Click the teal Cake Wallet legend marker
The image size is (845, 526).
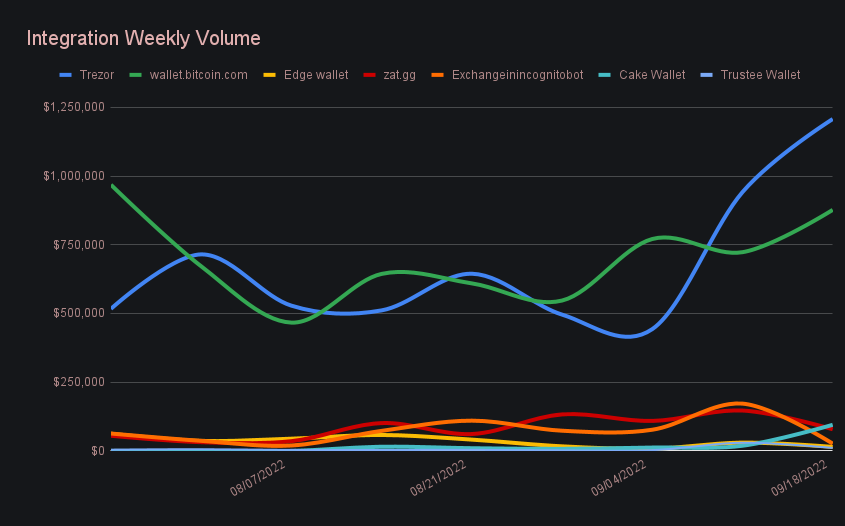click(606, 75)
